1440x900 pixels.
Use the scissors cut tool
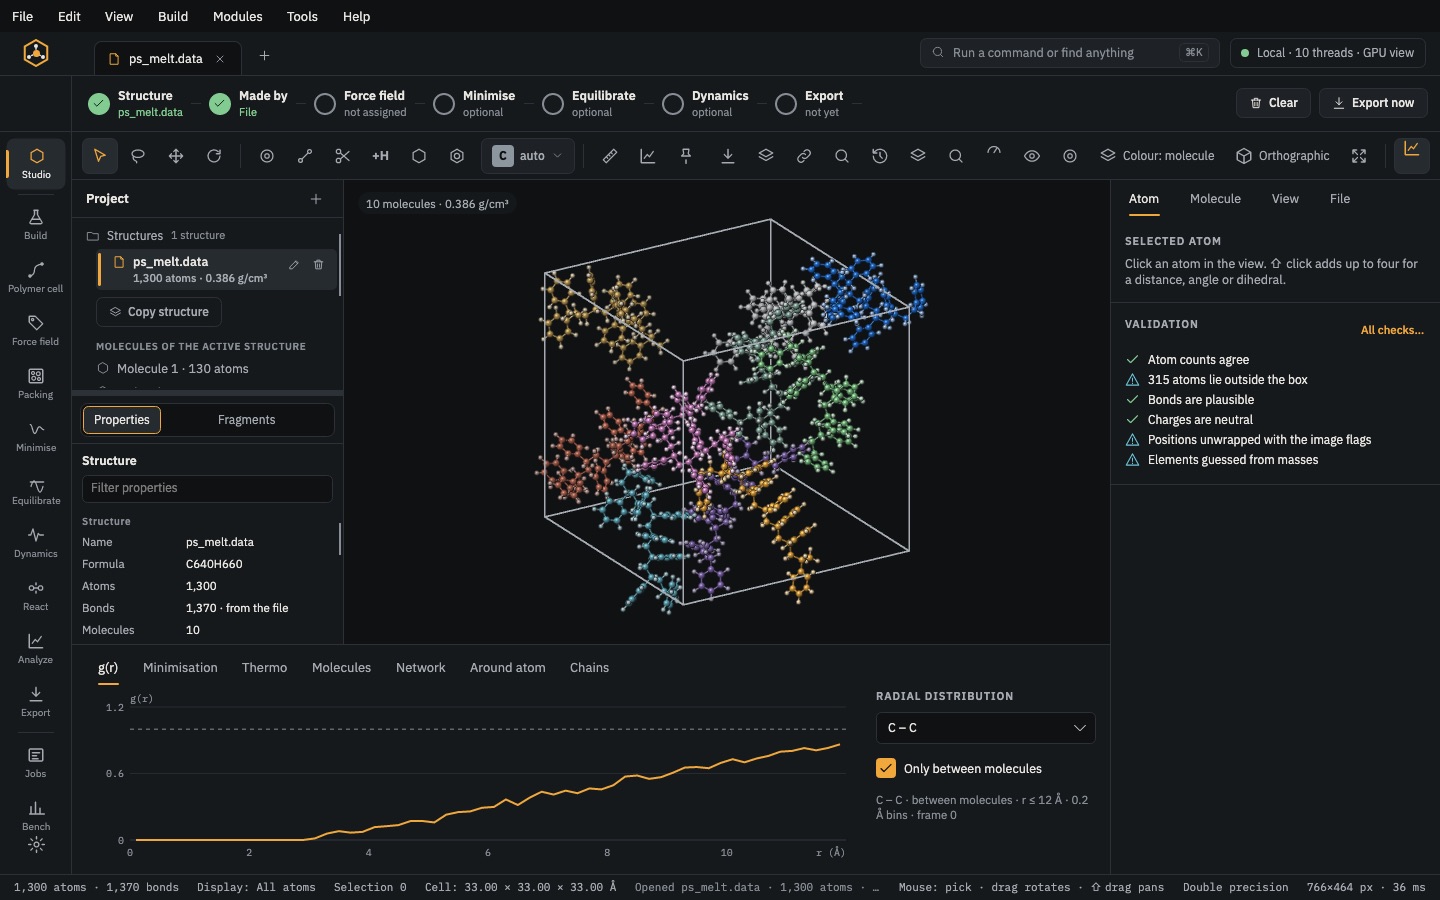343,156
